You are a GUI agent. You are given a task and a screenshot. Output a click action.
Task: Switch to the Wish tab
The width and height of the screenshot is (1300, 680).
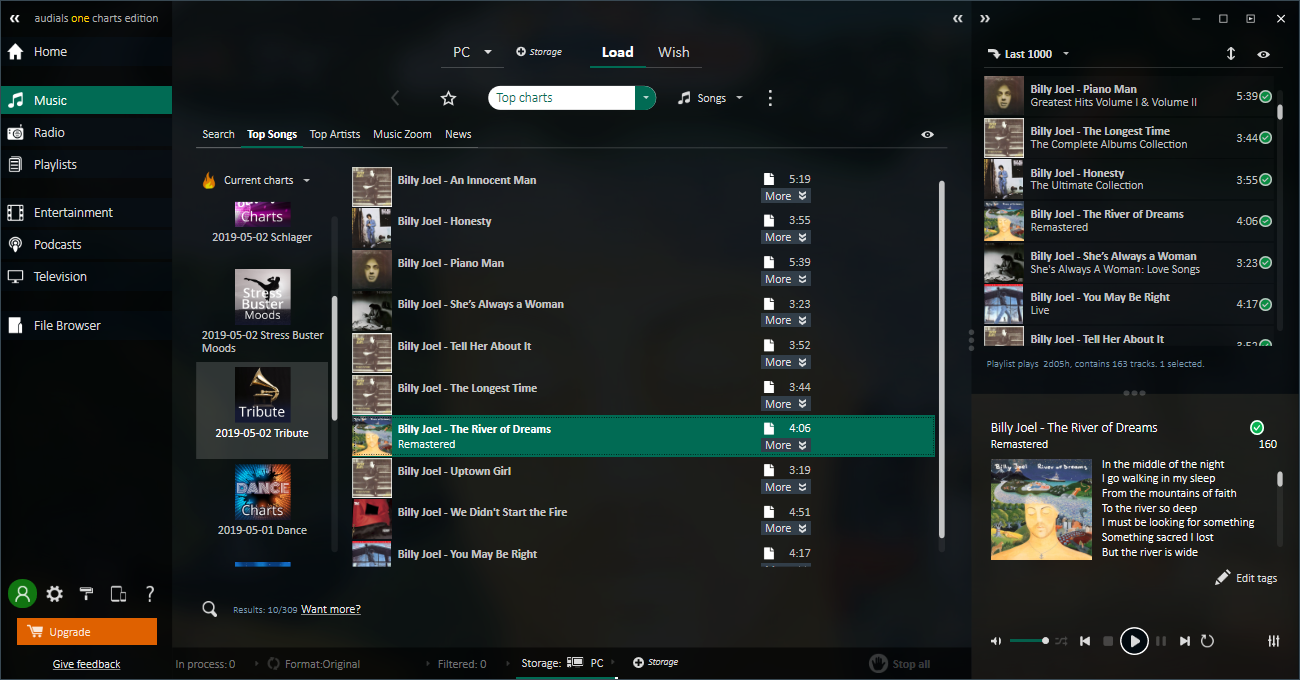(x=674, y=52)
